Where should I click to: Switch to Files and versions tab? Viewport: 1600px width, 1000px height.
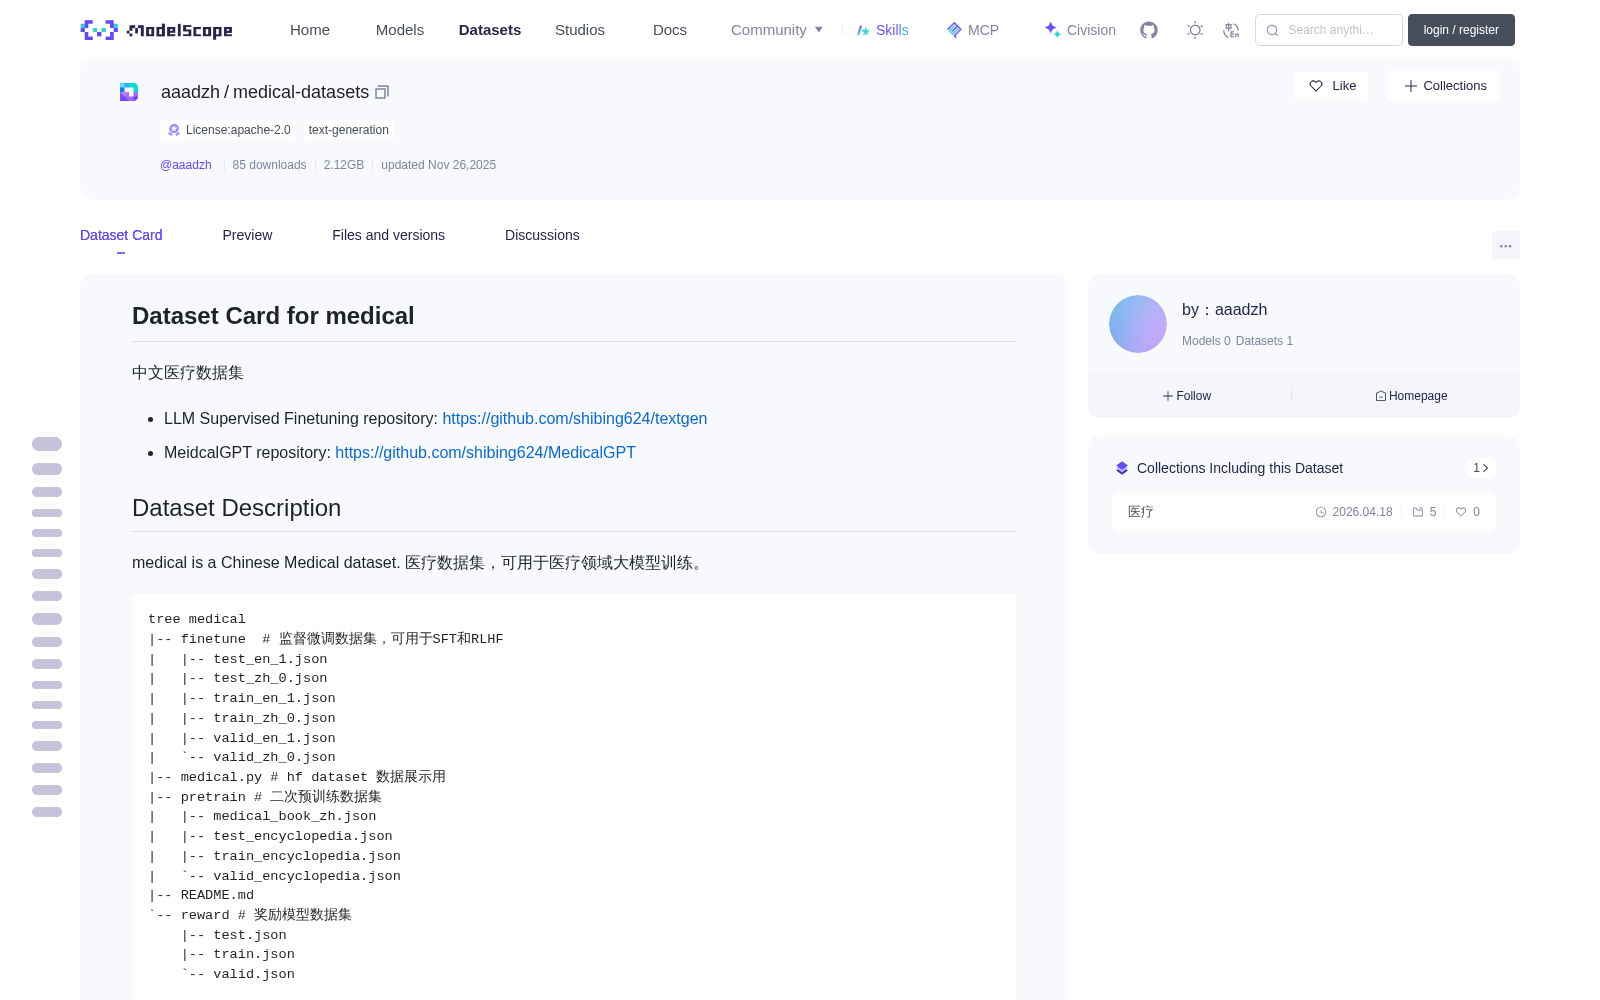pos(388,235)
